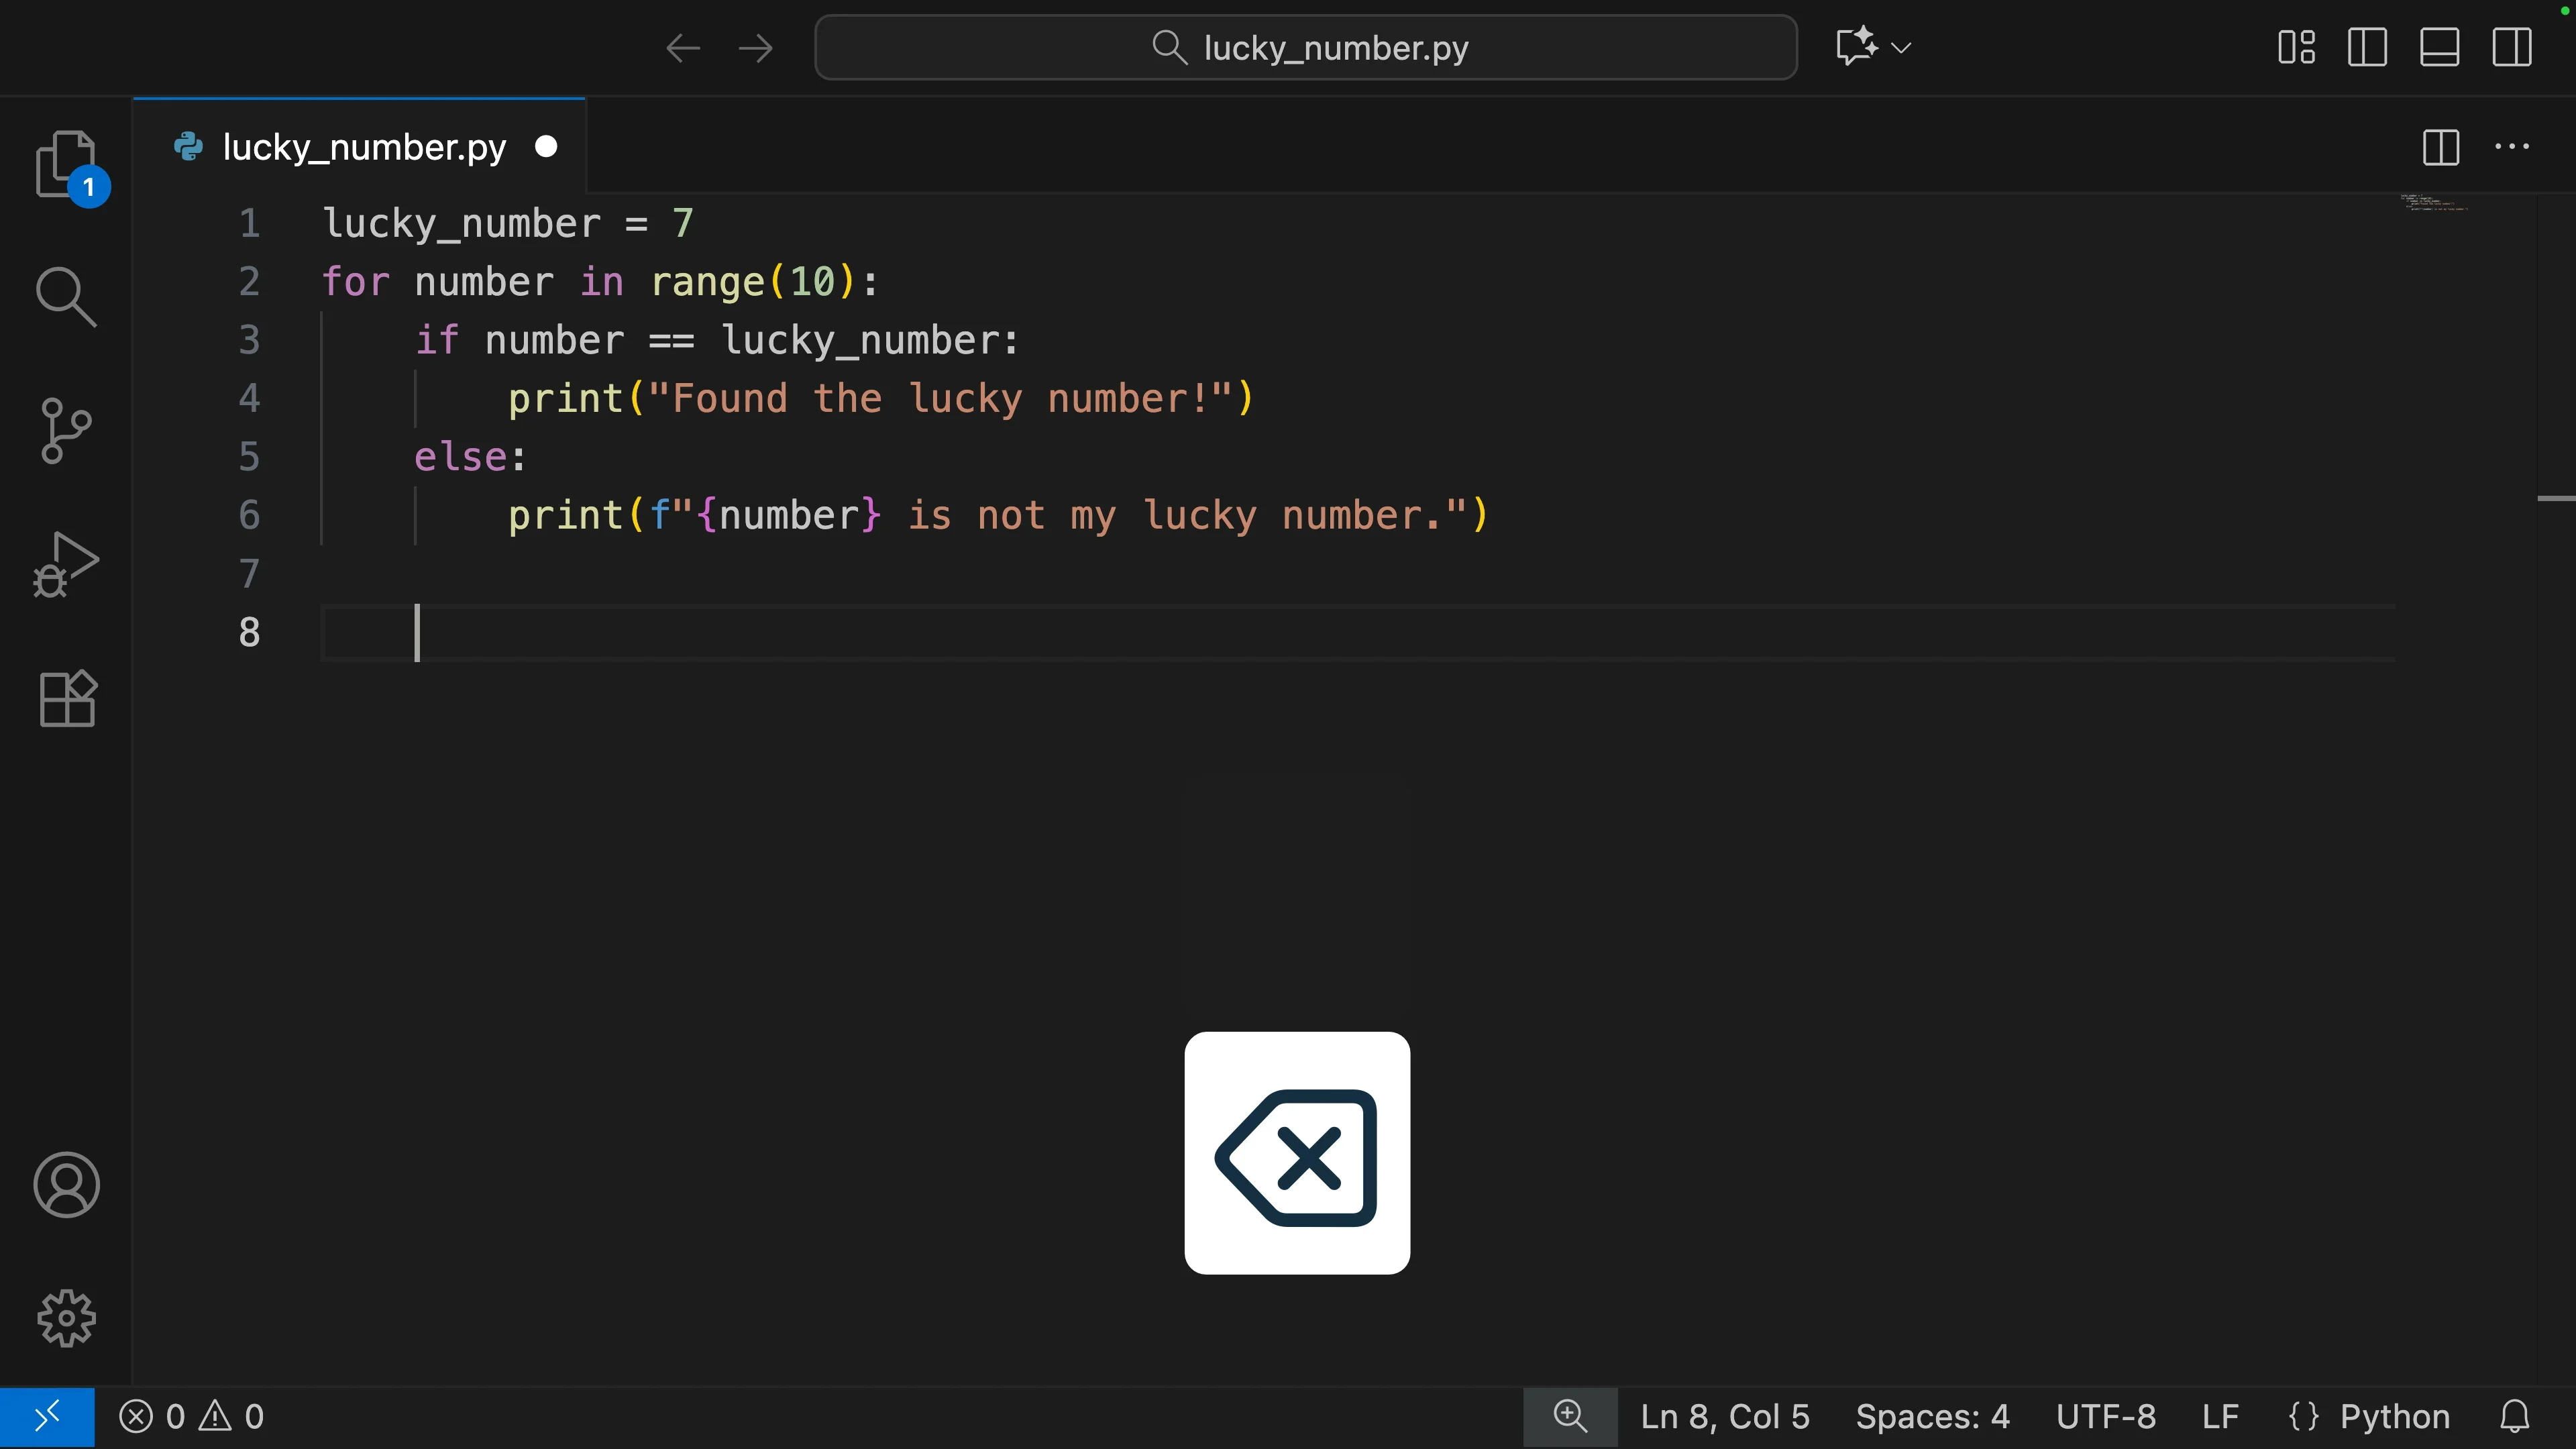Toggle the bottom panel visibility
The height and width of the screenshot is (1449, 2576).
tap(2439, 47)
